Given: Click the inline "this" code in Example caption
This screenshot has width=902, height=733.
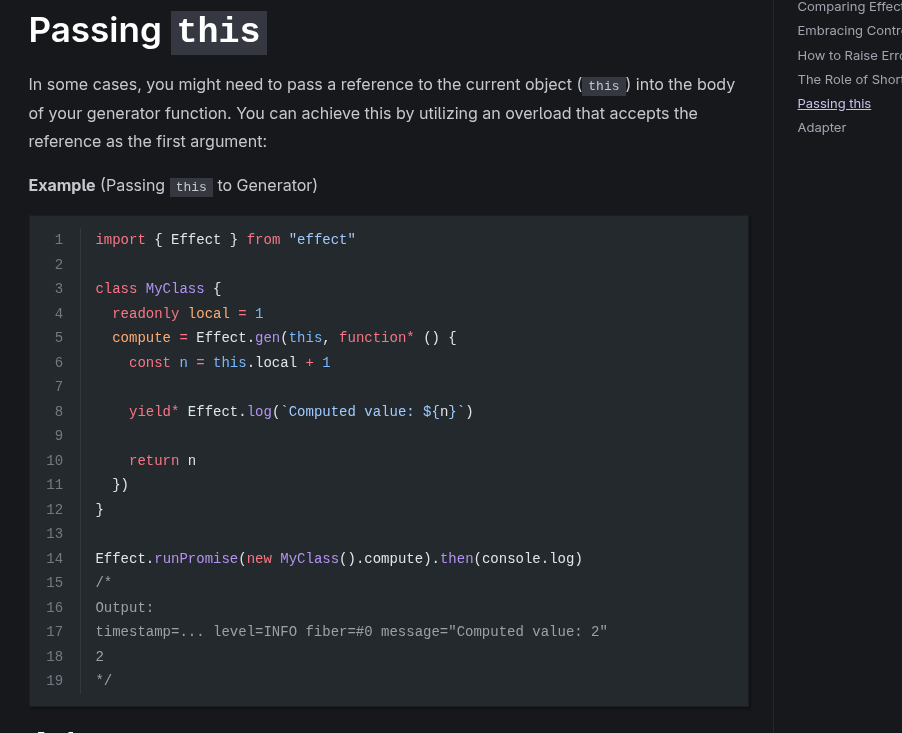Looking at the screenshot, I should [x=191, y=187].
